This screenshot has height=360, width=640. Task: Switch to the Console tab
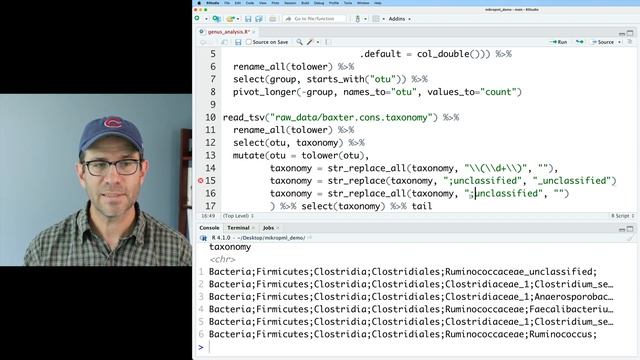pos(209,228)
